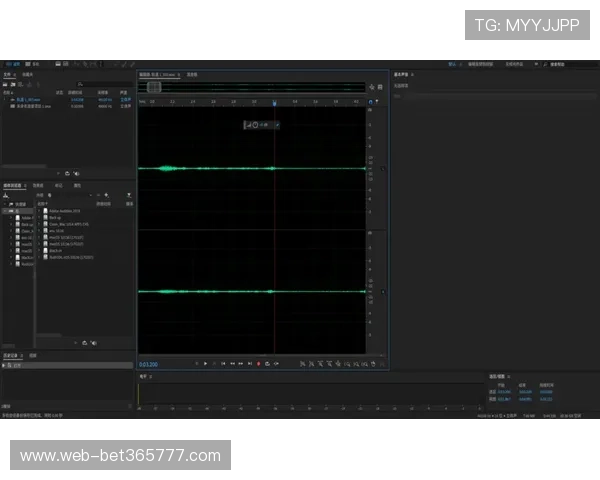The height and width of the screenshot is (480, 600).
Task: Click the red Record button
Action: [257, 364]
